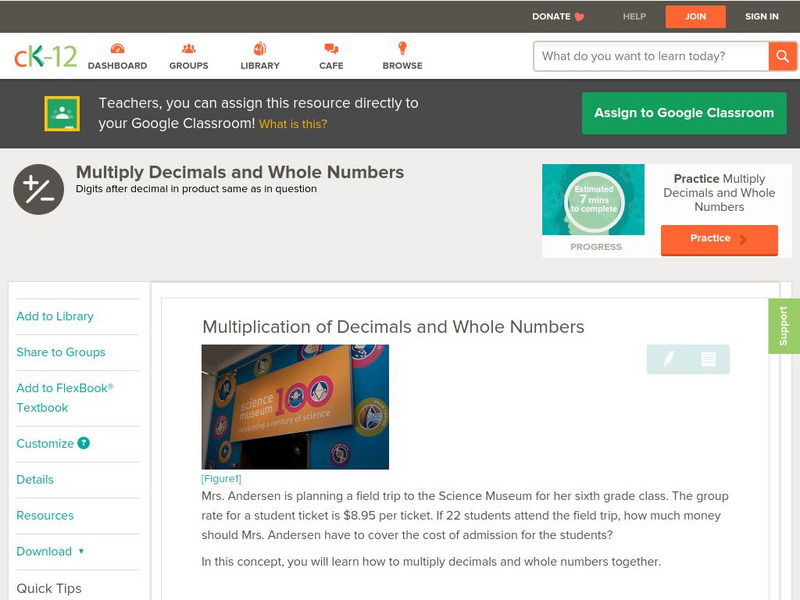Click the orange search magnifier button
Screen dimensions: 800x600
point(782,56)
